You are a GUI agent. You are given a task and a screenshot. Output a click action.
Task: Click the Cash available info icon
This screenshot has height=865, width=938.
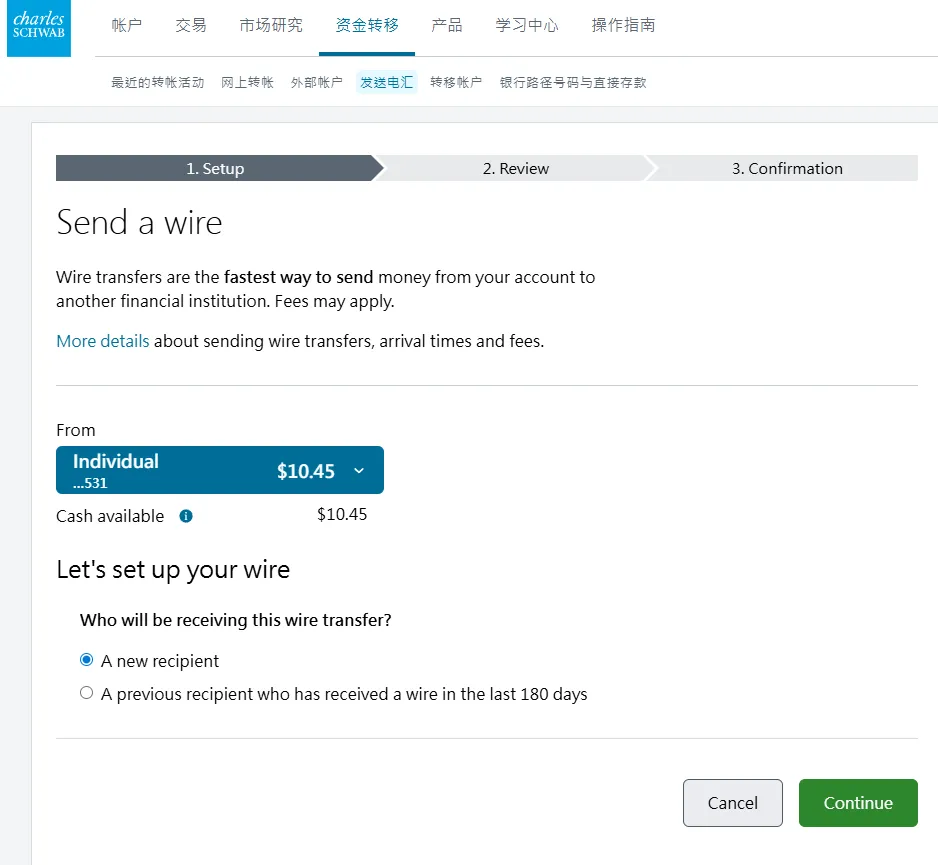pos(186,516)
